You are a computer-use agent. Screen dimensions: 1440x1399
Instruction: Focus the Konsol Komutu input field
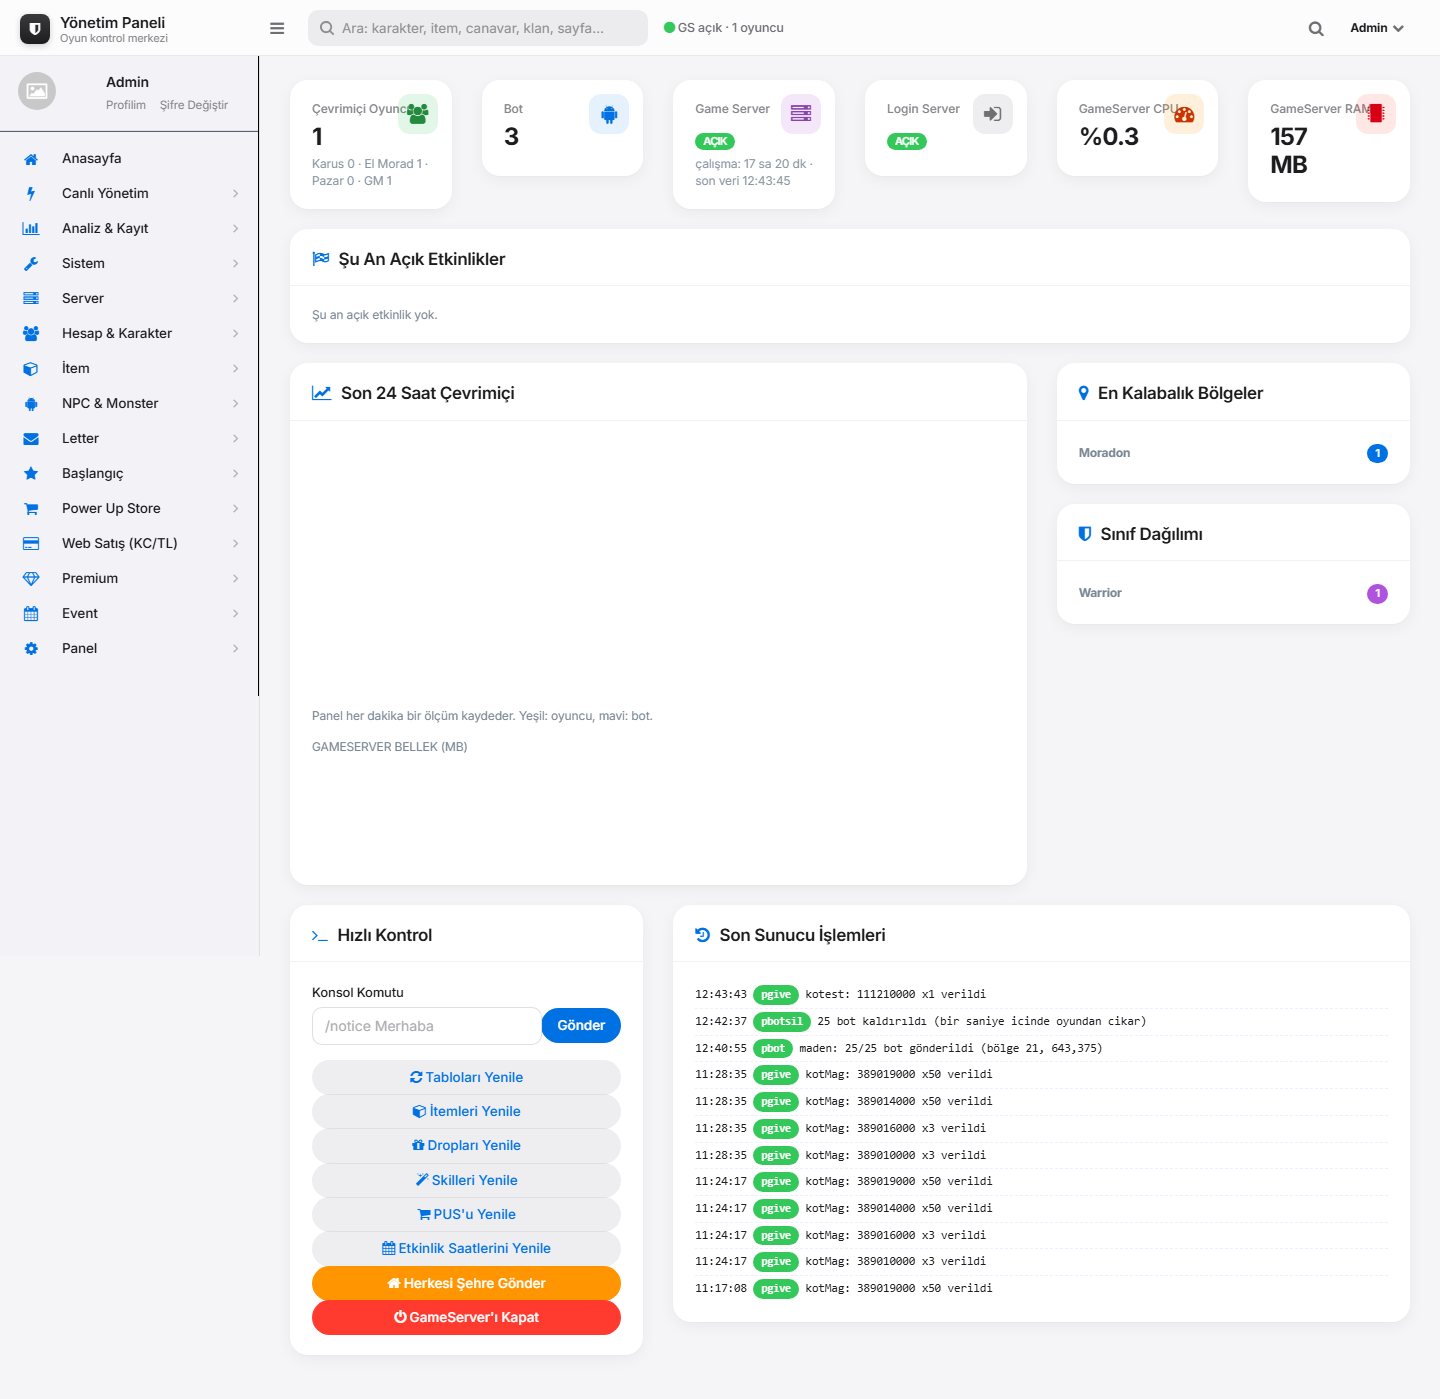tap(427, 1026)
